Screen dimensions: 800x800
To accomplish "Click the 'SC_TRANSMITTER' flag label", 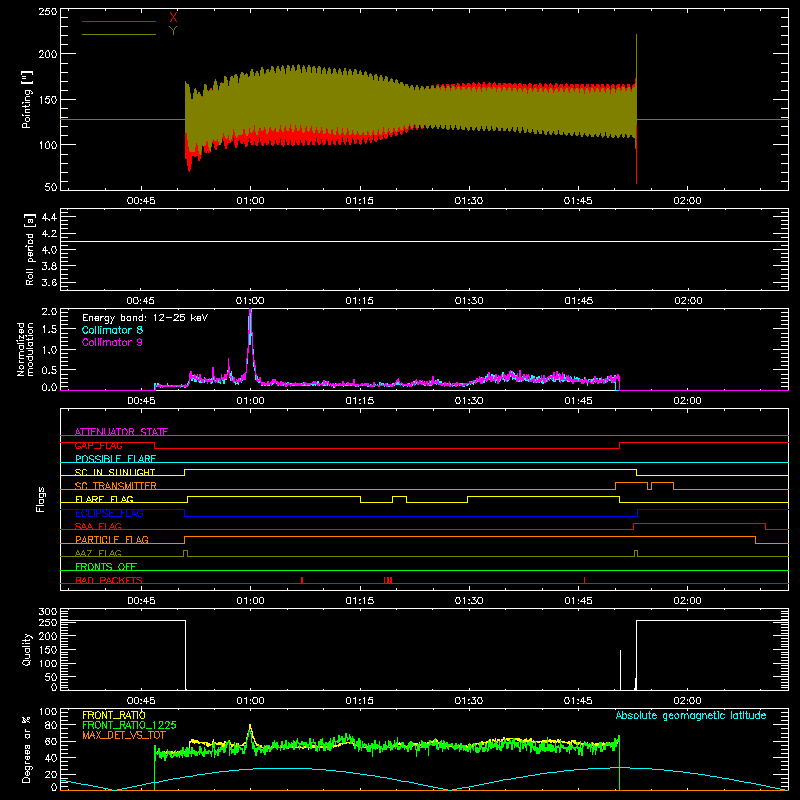I will 116,486.
